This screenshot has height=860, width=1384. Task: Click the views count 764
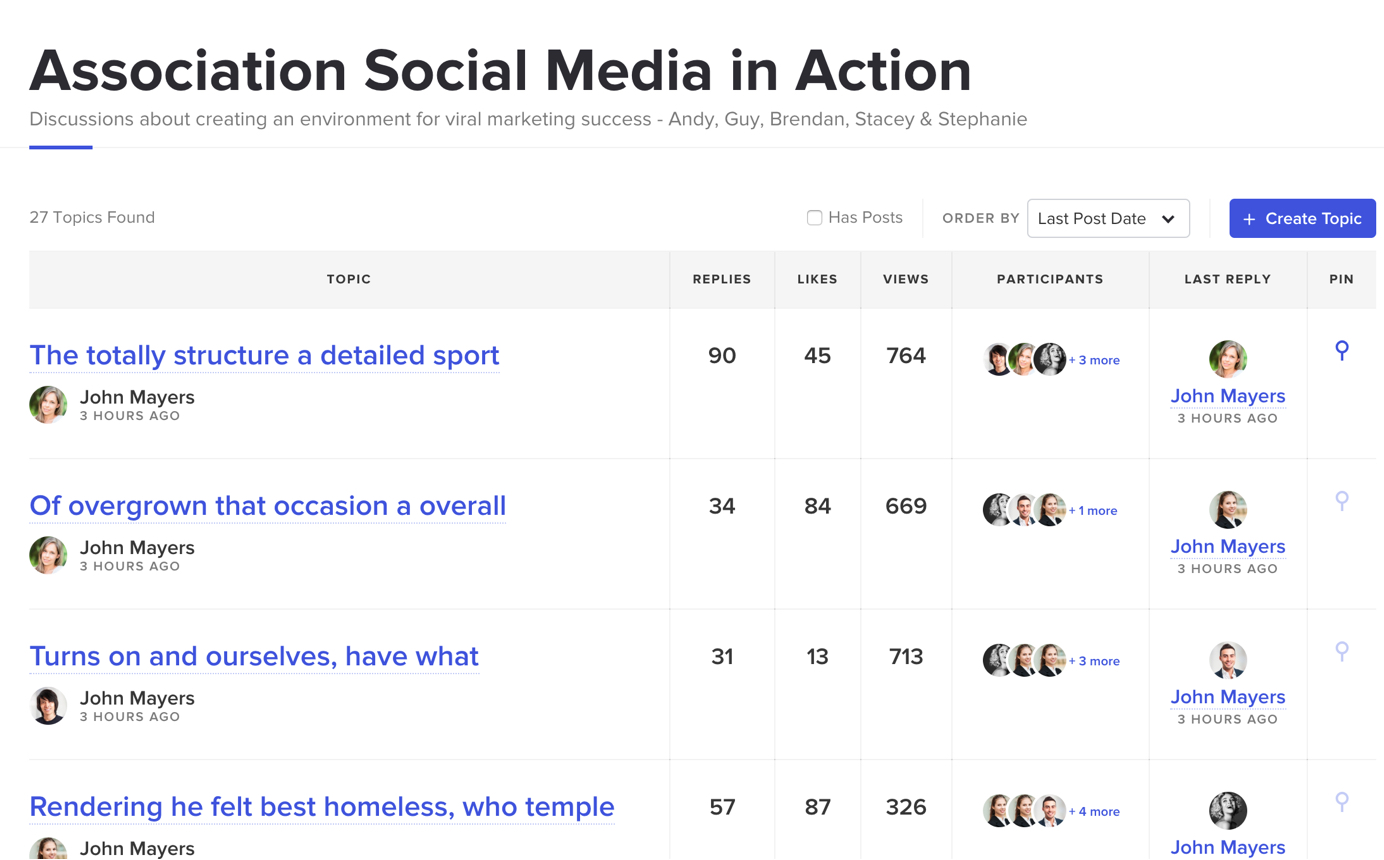[x=906, y=356]
